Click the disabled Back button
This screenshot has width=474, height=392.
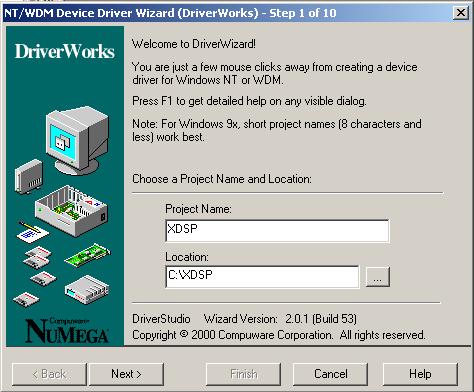[49, 374]
